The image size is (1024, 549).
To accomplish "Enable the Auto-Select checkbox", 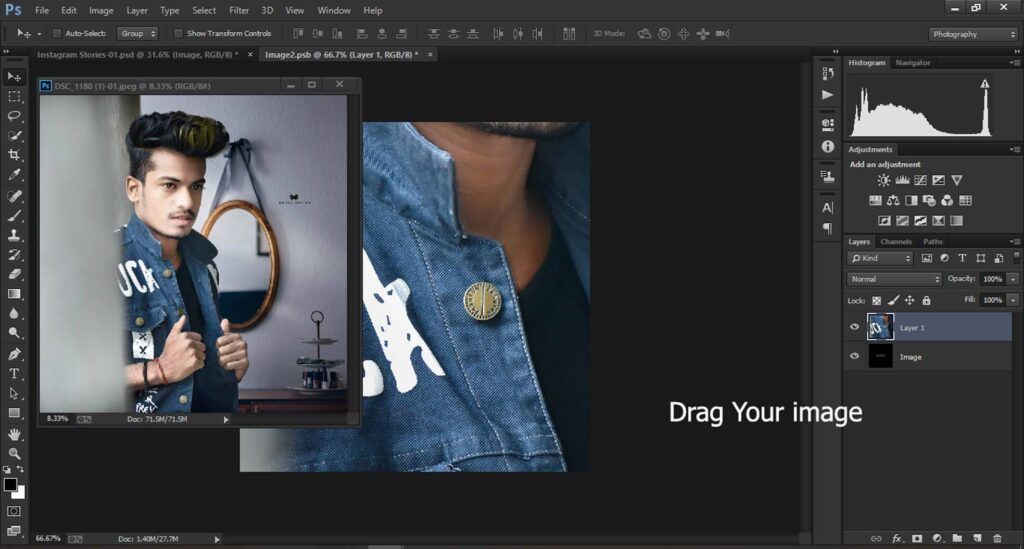I will pos(57,33).
